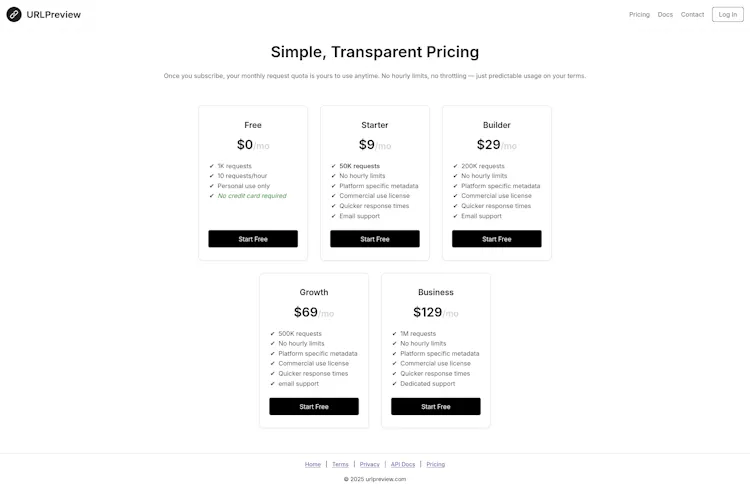750x489 pixels.
Task: Click the checkmark beside Dedicated support
Action: [x=394, y=384]
